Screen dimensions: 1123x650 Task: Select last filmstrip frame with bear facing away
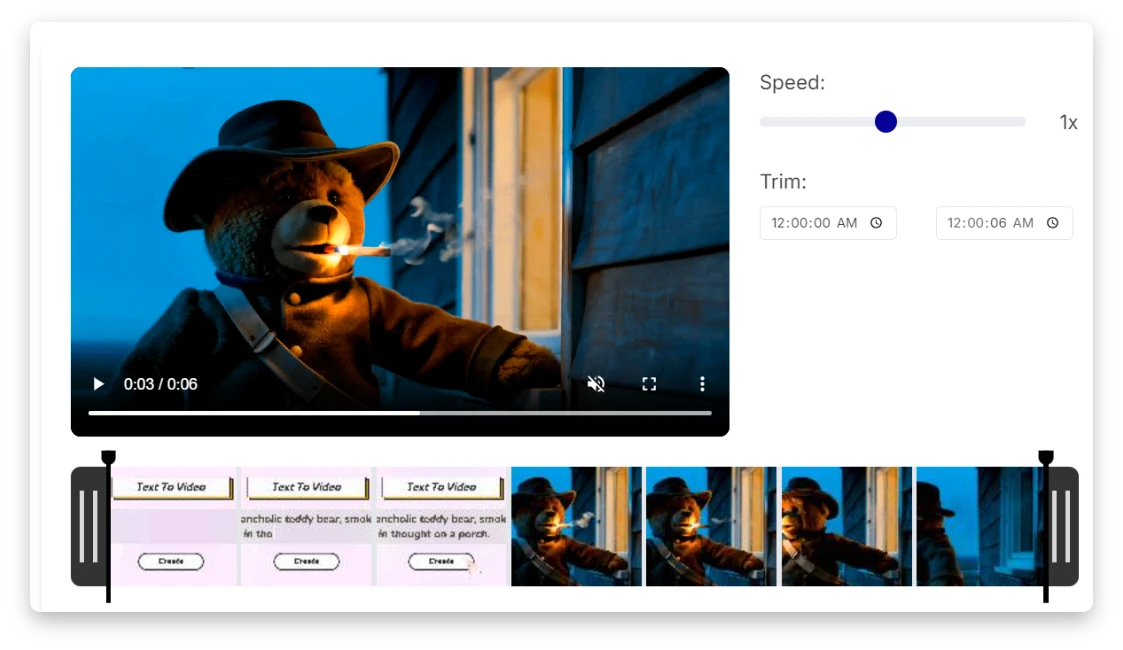(x=980, y=526)
